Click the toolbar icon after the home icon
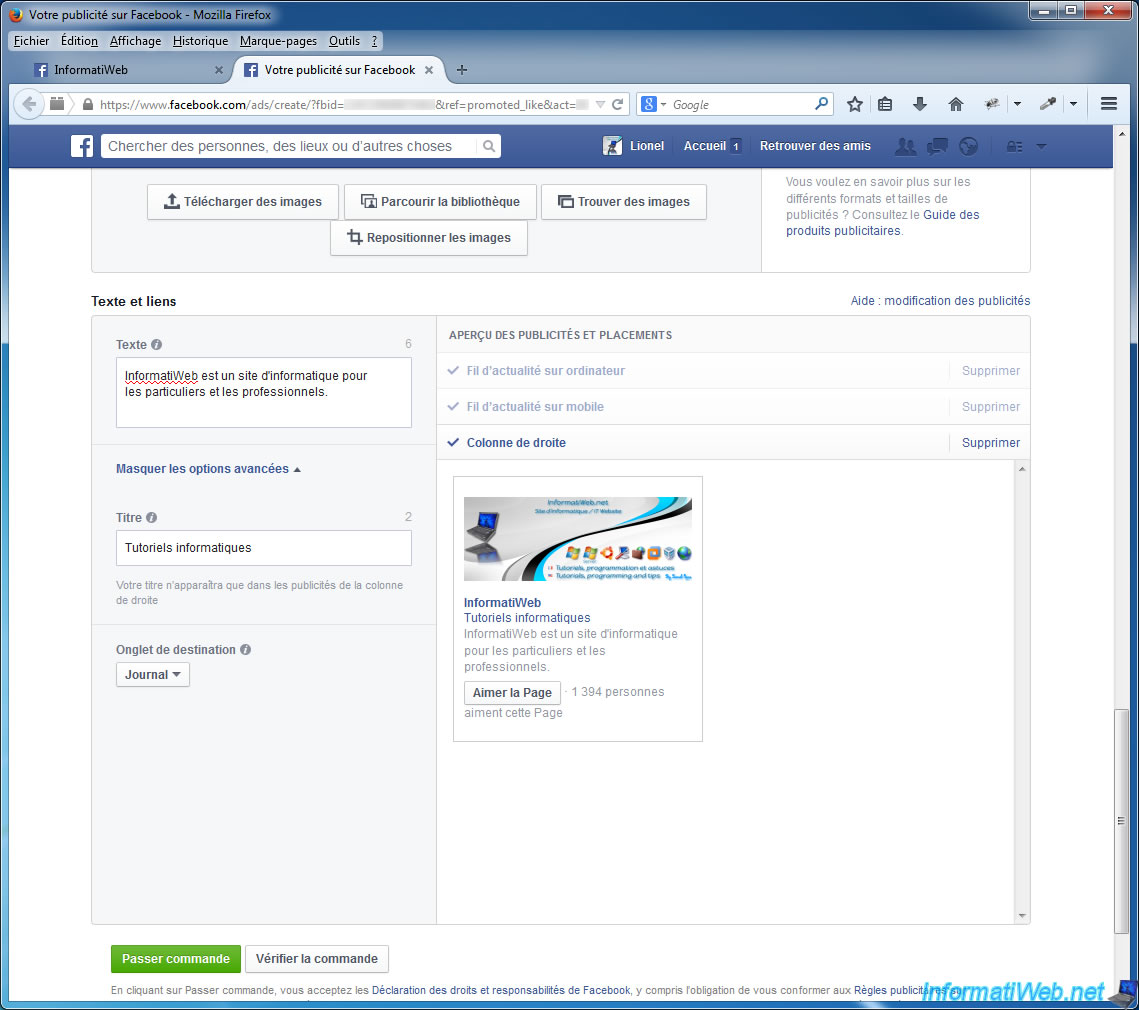The image size is (1139, 1010). [x=992, y=105]
